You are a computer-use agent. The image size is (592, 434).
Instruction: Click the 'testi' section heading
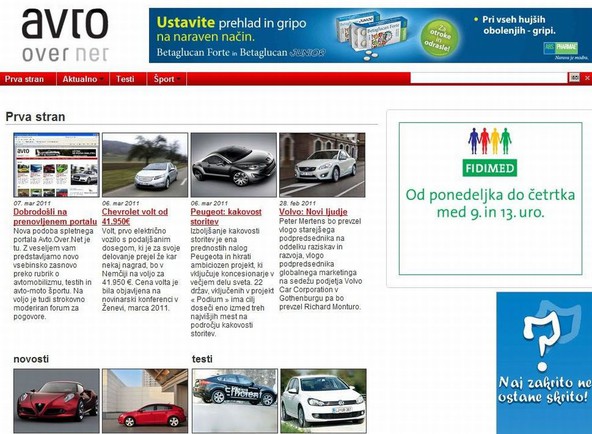202,359
